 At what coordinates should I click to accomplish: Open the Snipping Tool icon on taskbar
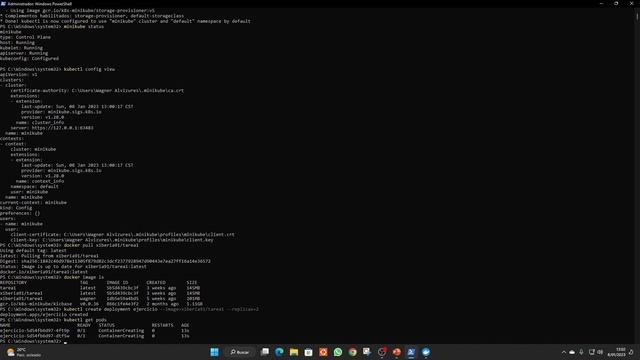pyautogui.click(x=367, y=352)
